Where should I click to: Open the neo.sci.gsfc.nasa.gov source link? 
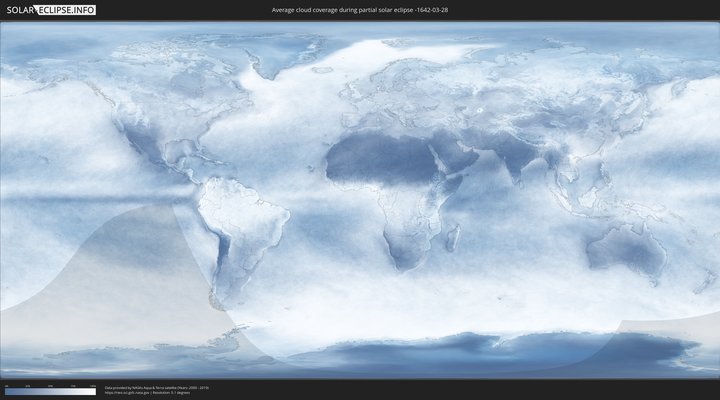[130, 392]
